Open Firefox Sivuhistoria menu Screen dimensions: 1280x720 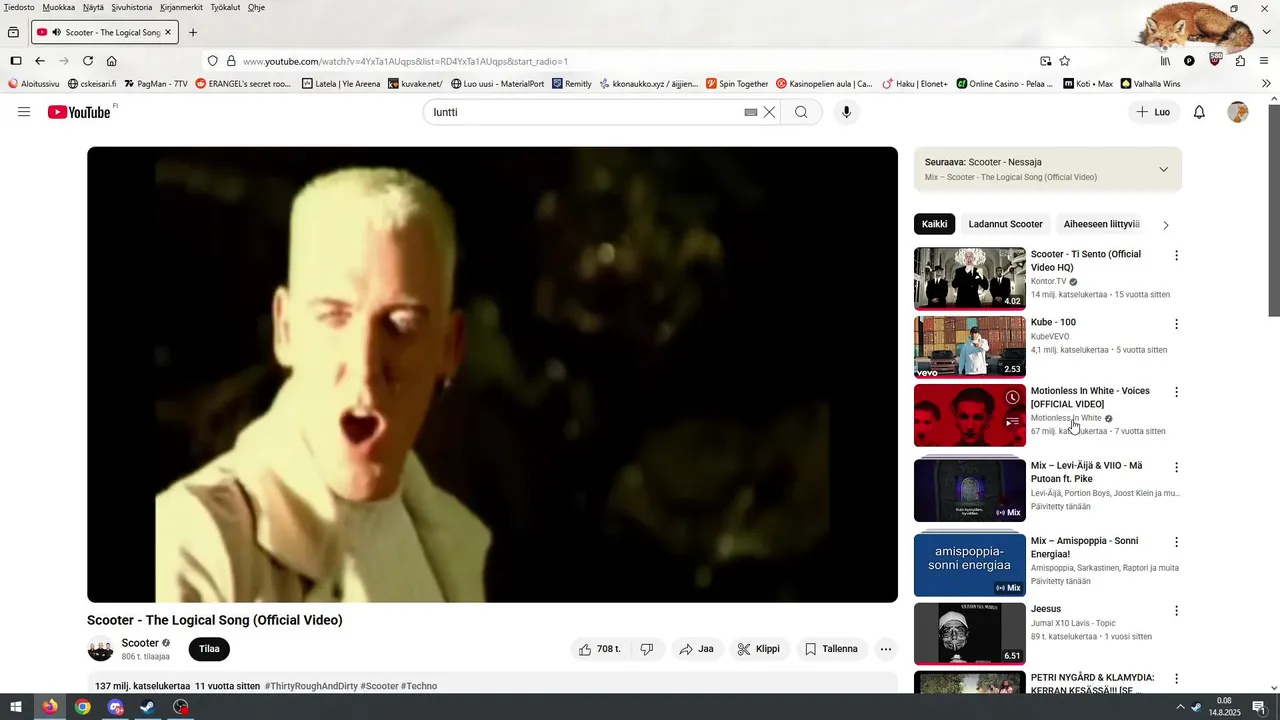point(132,7)
